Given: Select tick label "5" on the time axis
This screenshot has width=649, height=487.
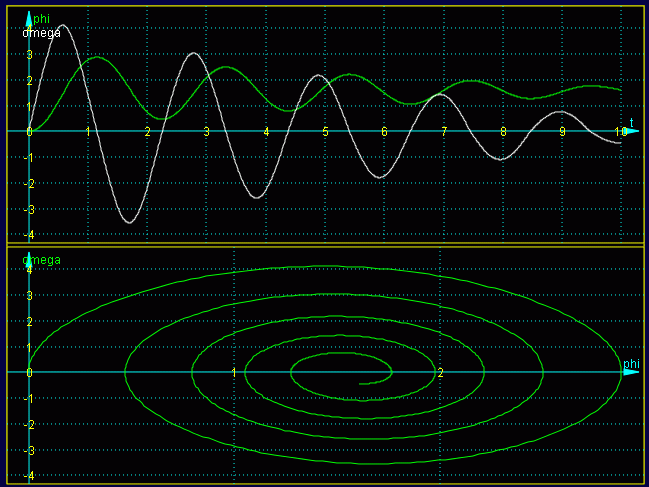Looking at the screenshot, I should 325,132.
